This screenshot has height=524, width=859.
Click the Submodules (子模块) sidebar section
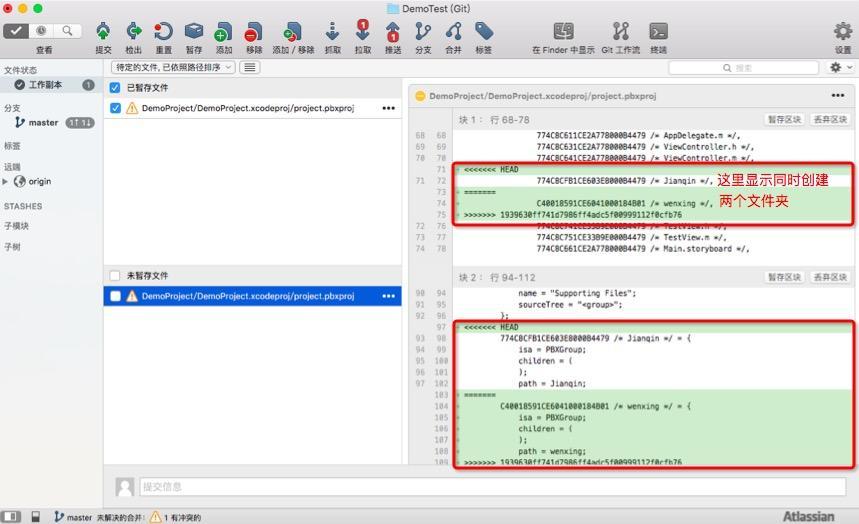(x=16, y=226)
